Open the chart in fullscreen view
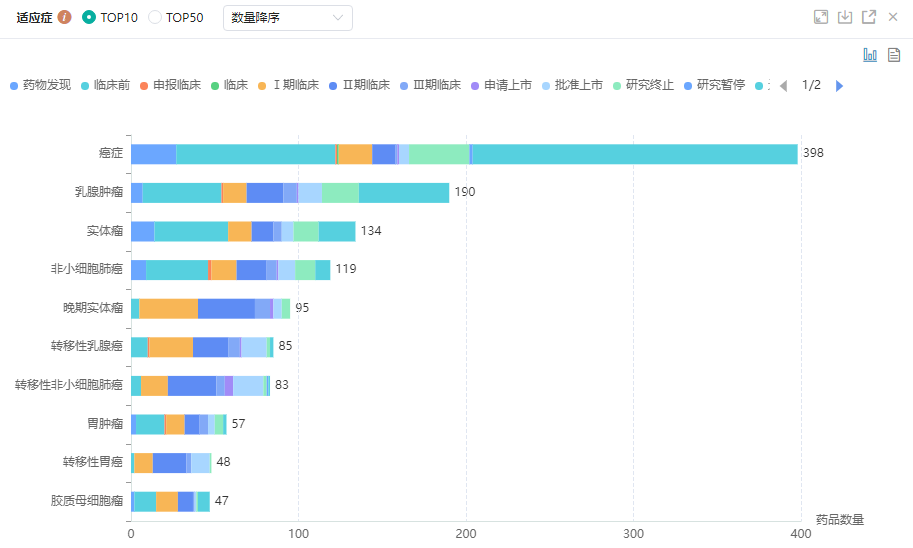The width and height of the screenshot is (913, 548). [821, 17]
